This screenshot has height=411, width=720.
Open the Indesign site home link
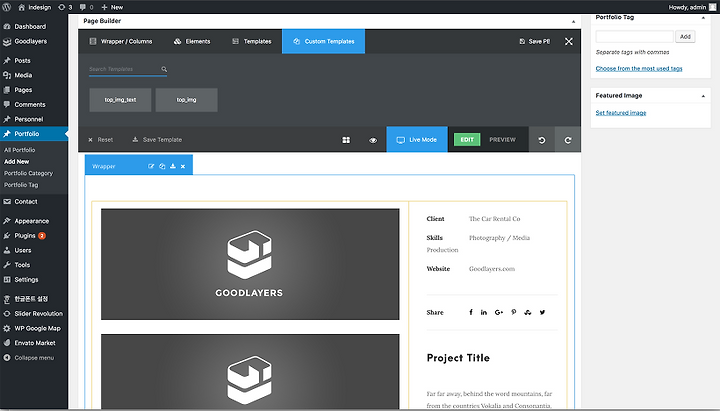35,7
